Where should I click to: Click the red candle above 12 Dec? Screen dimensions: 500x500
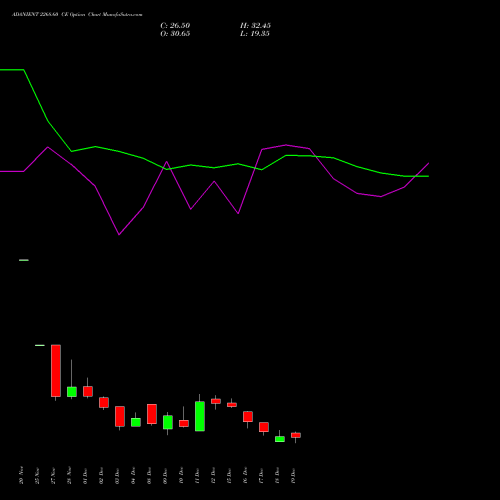click(x=216, y=401)
